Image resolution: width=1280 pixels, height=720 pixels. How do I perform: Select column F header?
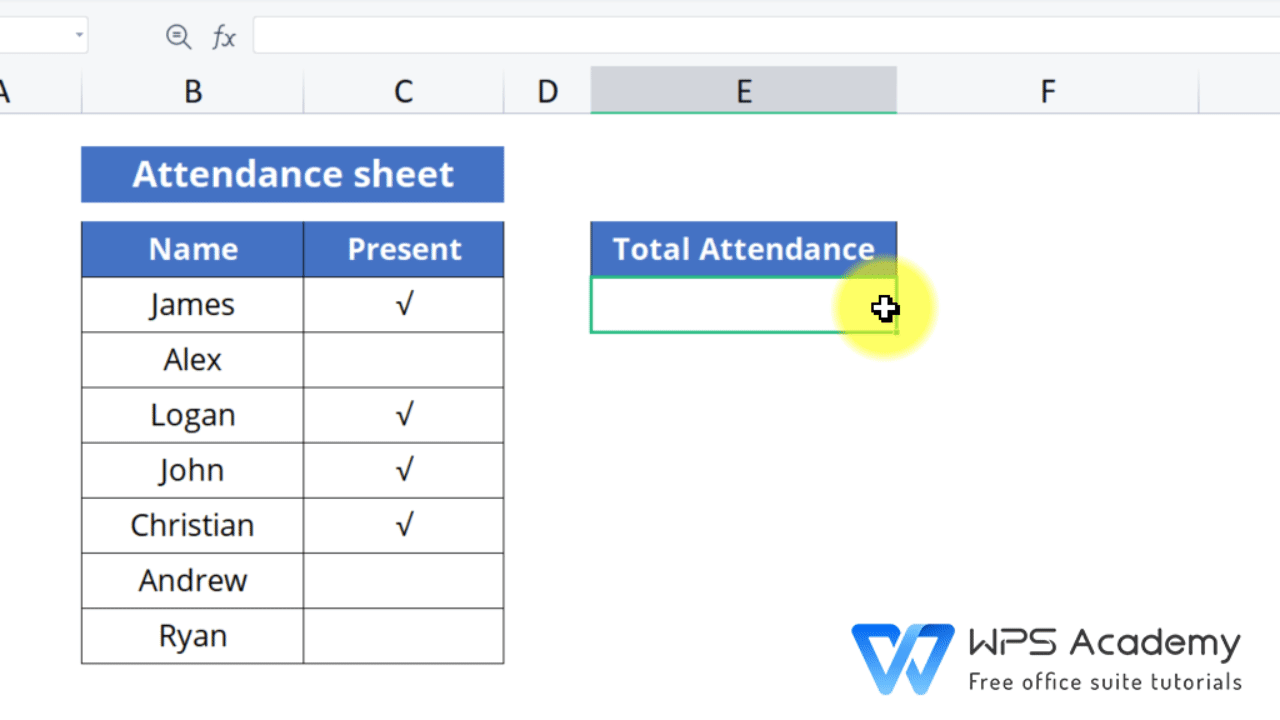1047,92
